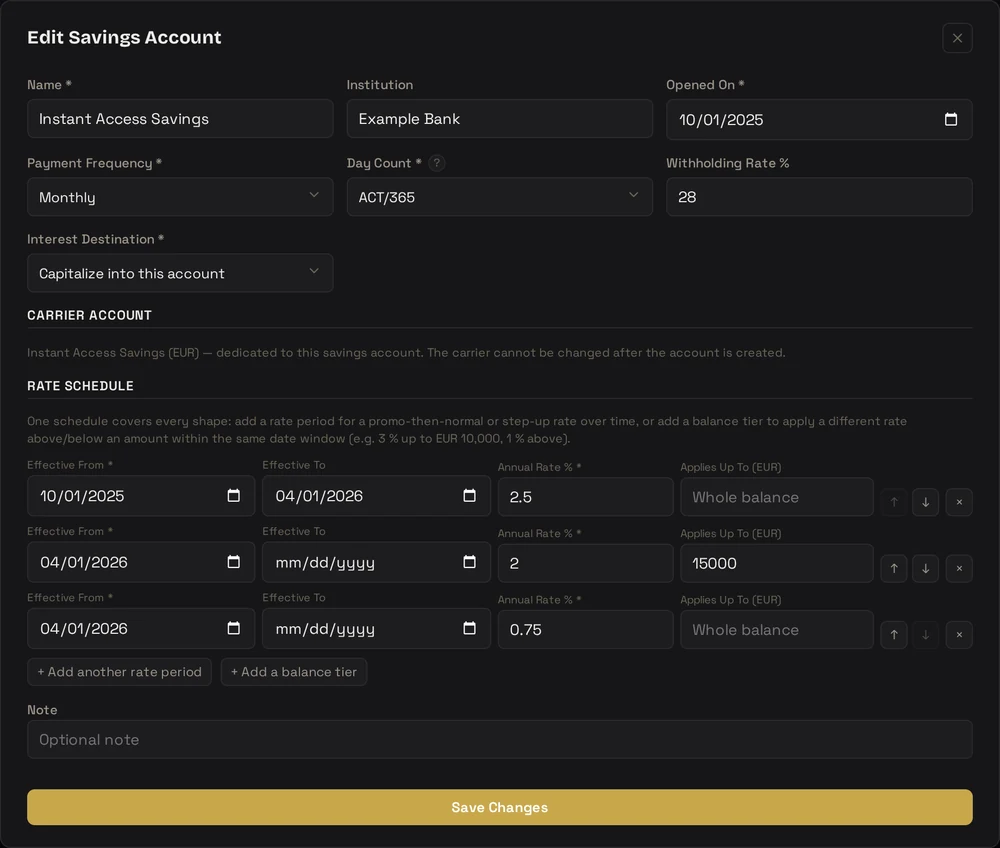Click the Withholding Rate % label

[x=728, y=163]
